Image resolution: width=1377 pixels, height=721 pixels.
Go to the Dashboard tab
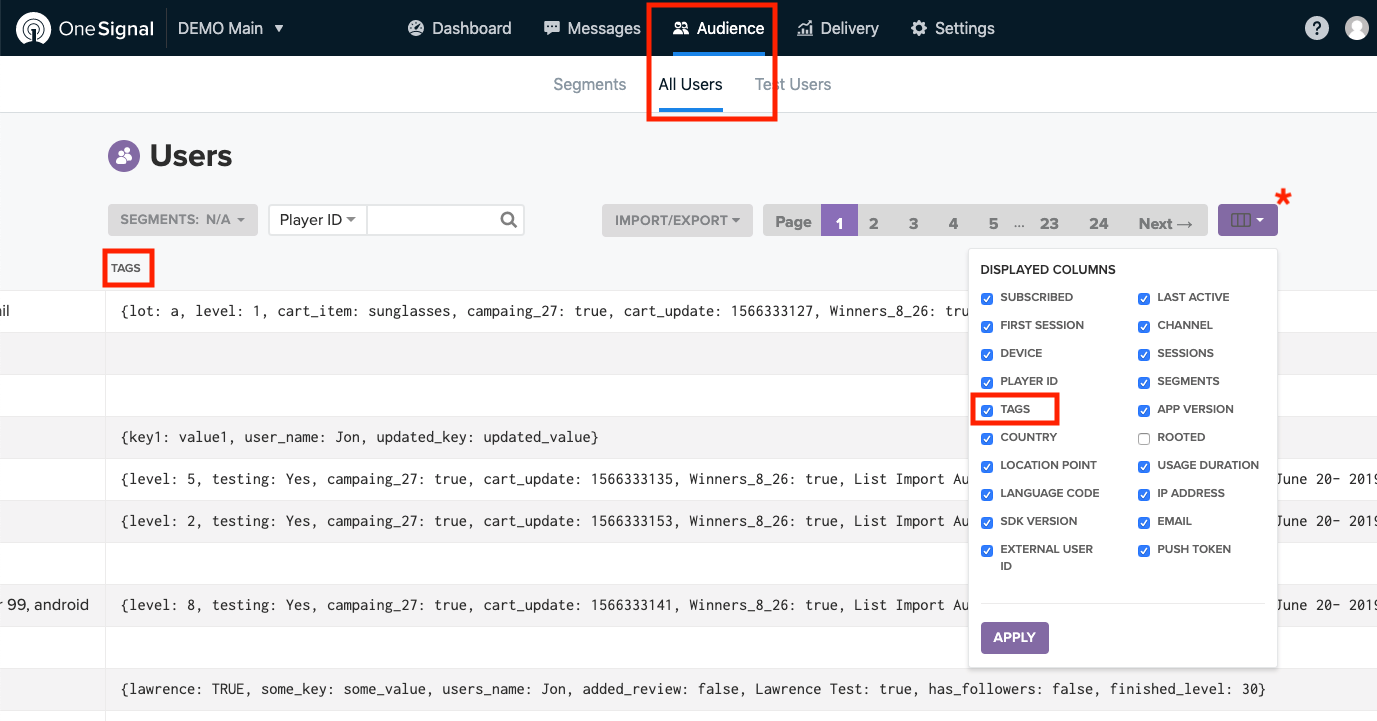tap(460, 28)
